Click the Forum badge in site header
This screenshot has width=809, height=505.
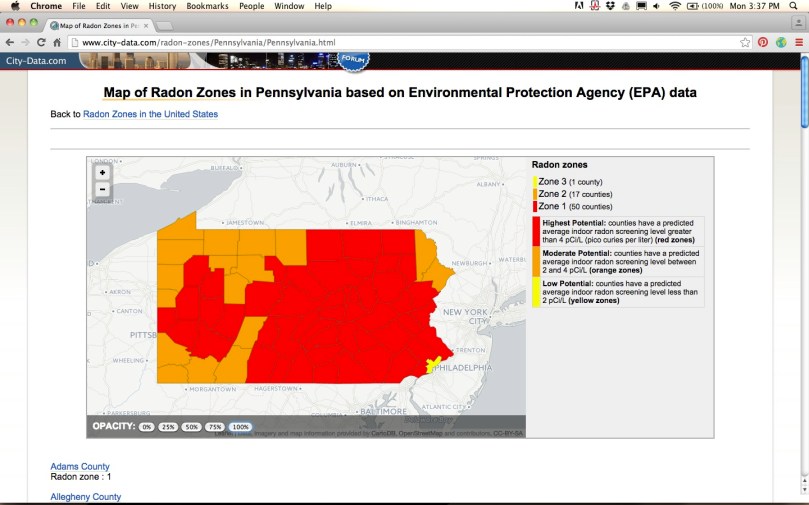[353, 60]
